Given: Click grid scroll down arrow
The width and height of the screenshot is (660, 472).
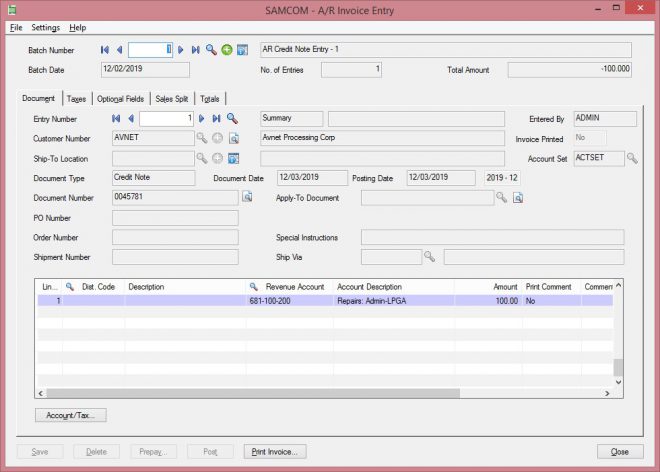Looking at the screenshot, I should pos(618,382).
